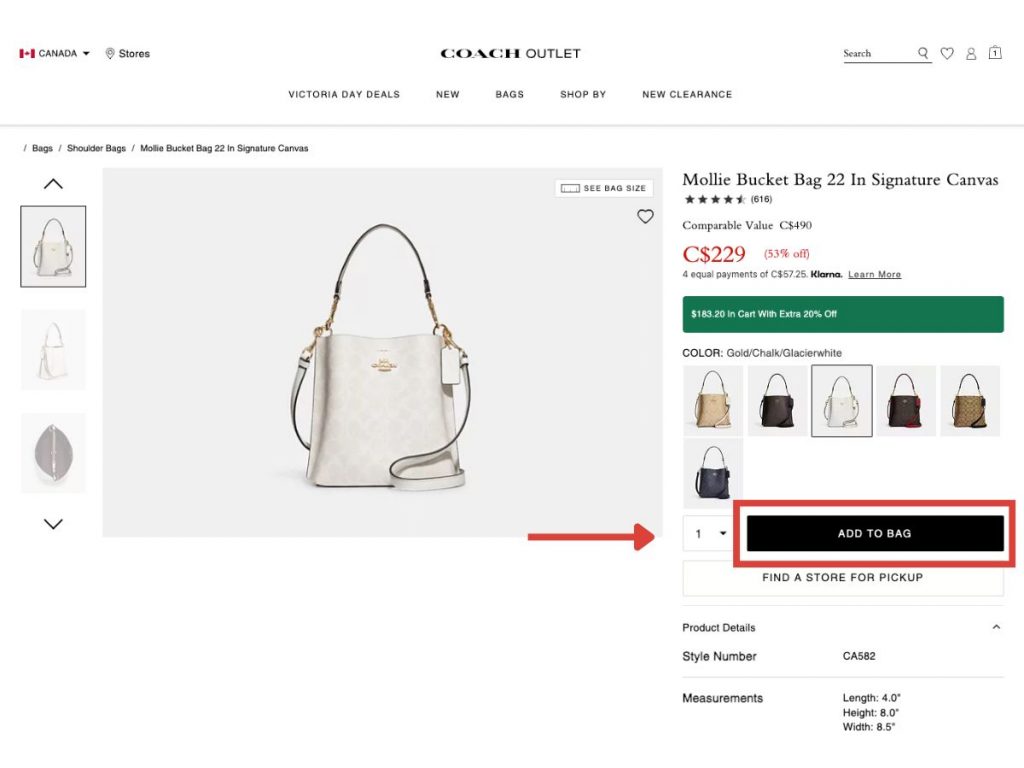Open See Bag Size guide
This screenshot has width=1024, height=768.
[x=604, y=188]
